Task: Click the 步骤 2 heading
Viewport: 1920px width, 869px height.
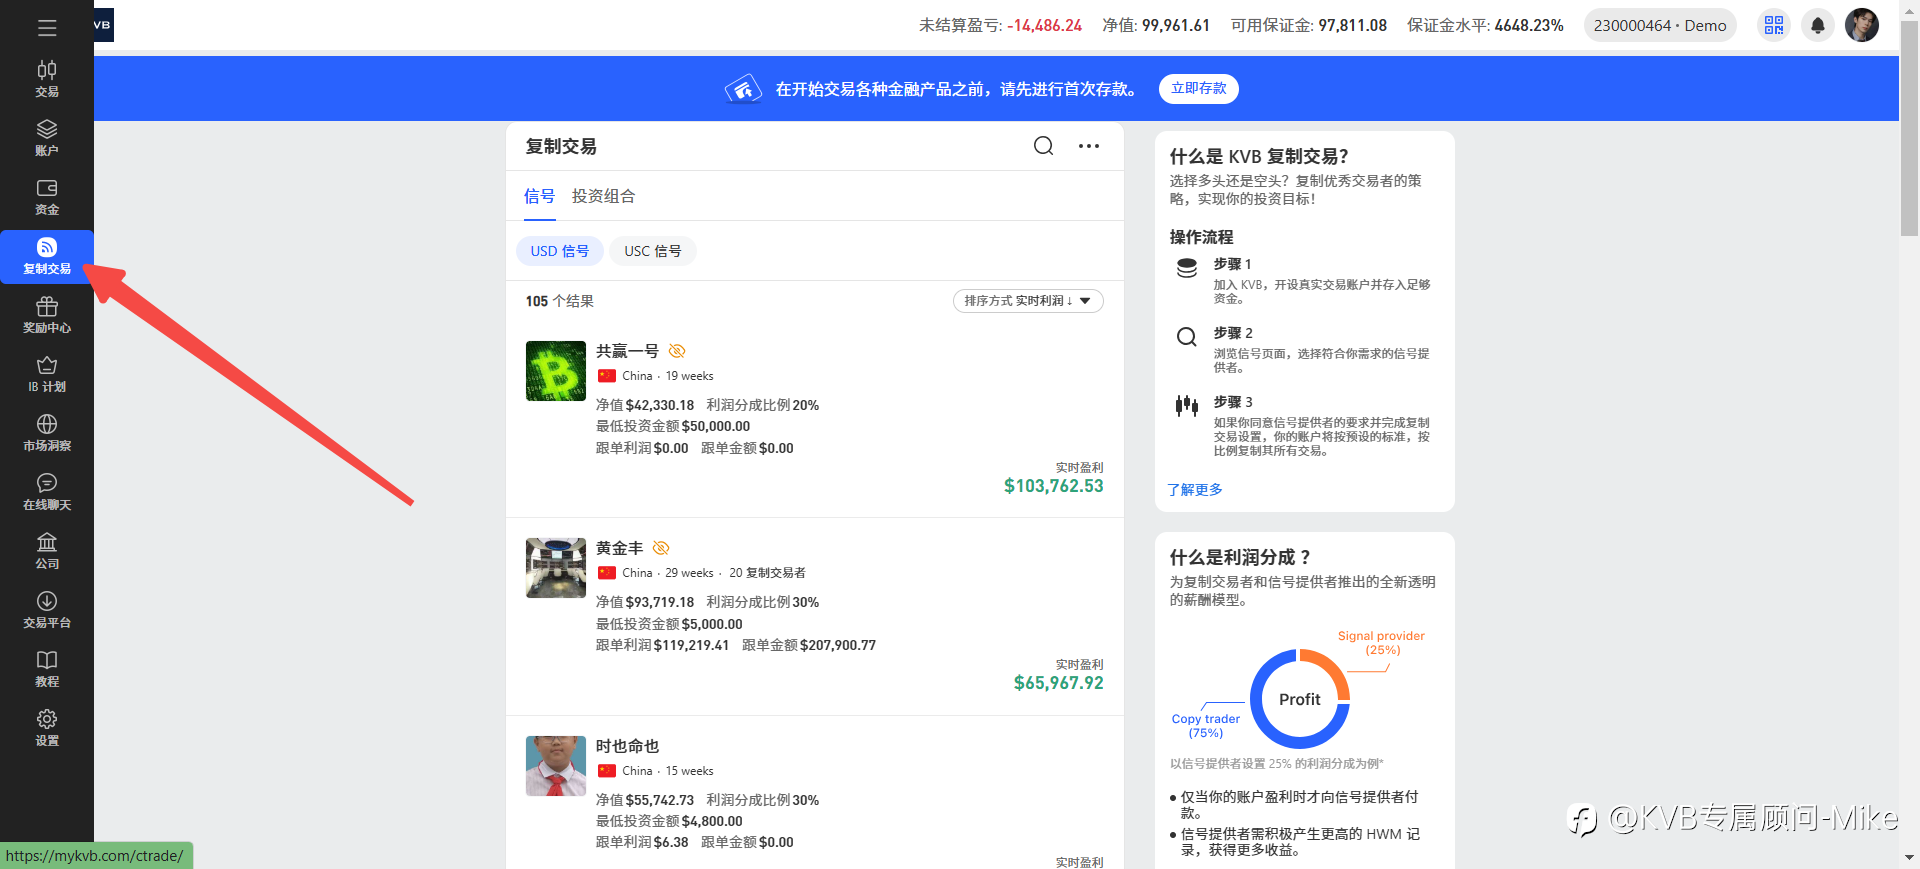Action: tap(1233, 333)
